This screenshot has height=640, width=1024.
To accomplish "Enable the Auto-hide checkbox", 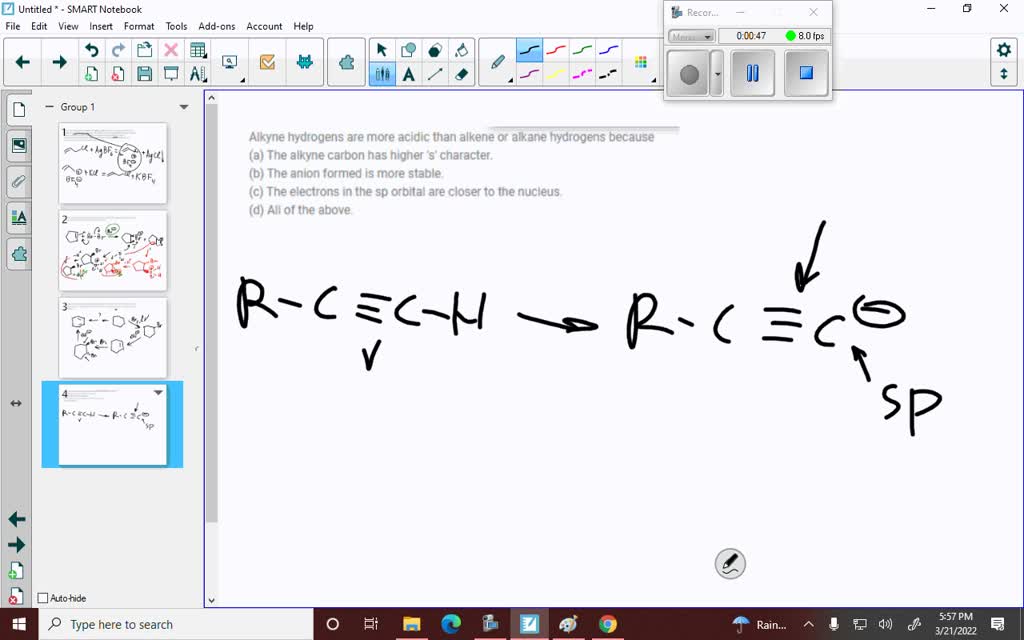I will tap(43, 598).
